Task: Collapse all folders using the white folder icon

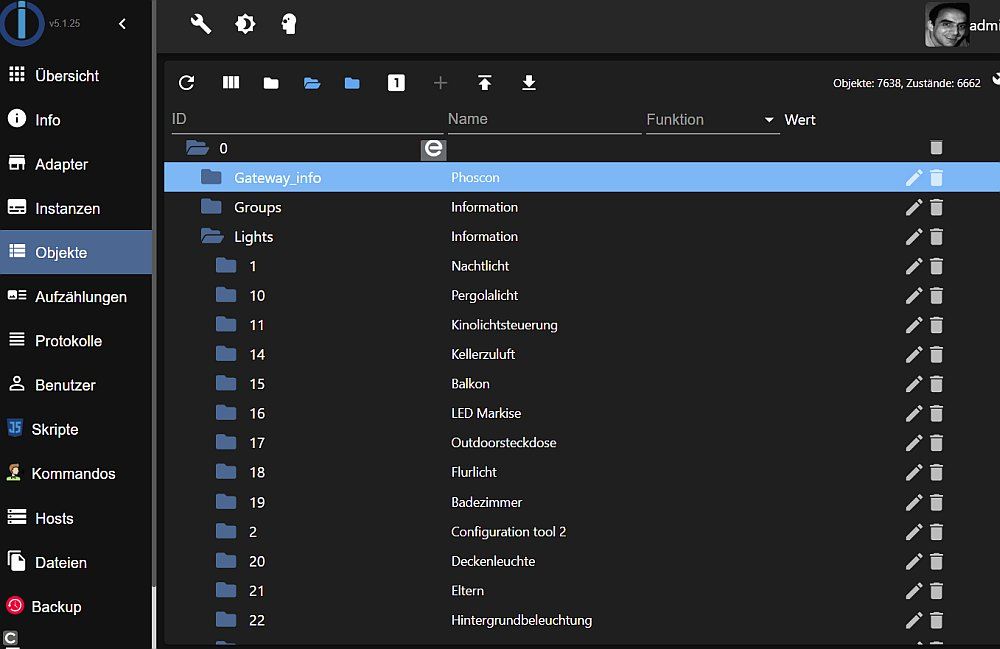Action: click(x=271, y=83)
